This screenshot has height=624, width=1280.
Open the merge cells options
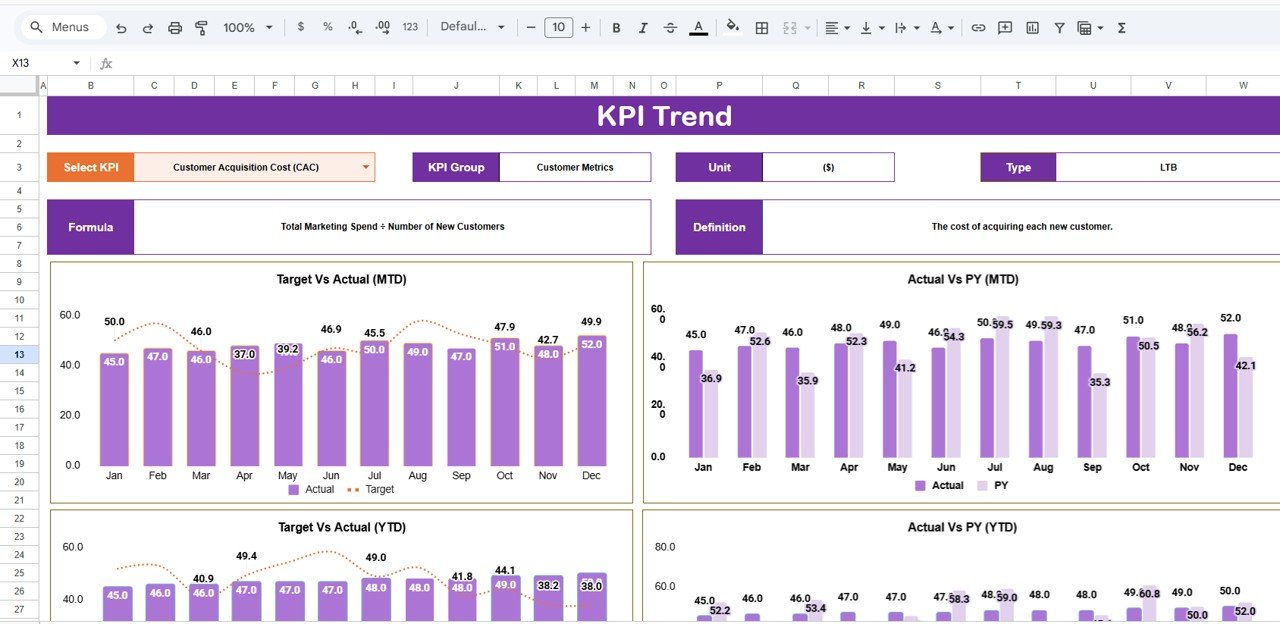[x=796, y=28]
